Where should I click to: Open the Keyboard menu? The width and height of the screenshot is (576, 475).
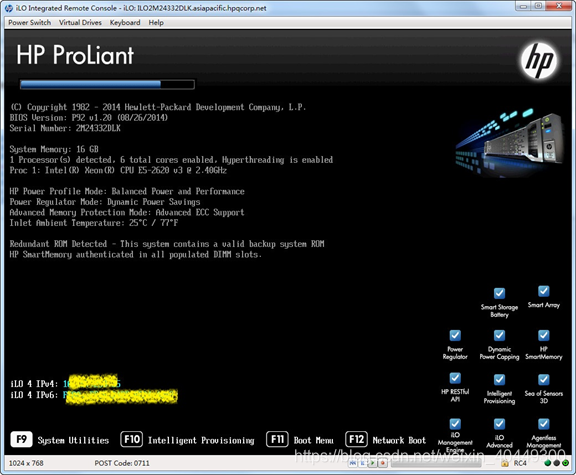125,22
